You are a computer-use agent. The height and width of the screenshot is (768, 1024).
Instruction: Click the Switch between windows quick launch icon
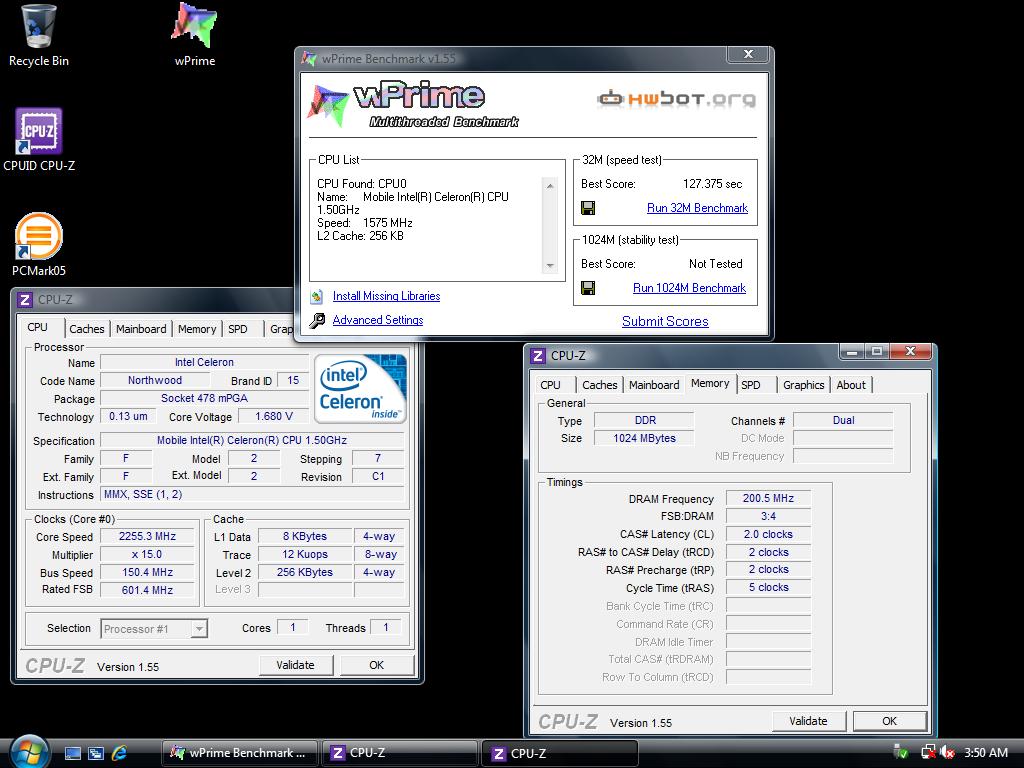(x=95, y=753)
